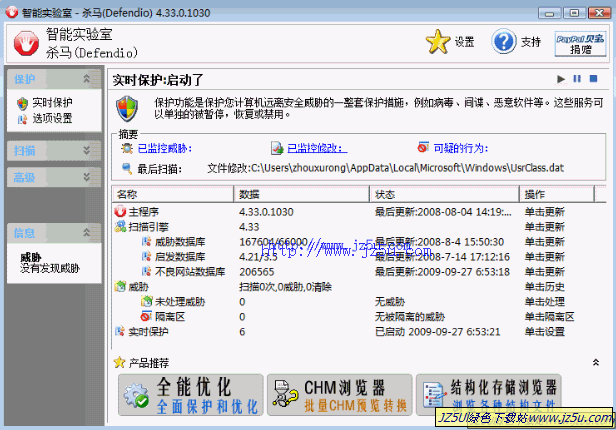Open settings via the yellow star icon
The width and height of the screenshot is (616, 430).
(x=438, y=42)
